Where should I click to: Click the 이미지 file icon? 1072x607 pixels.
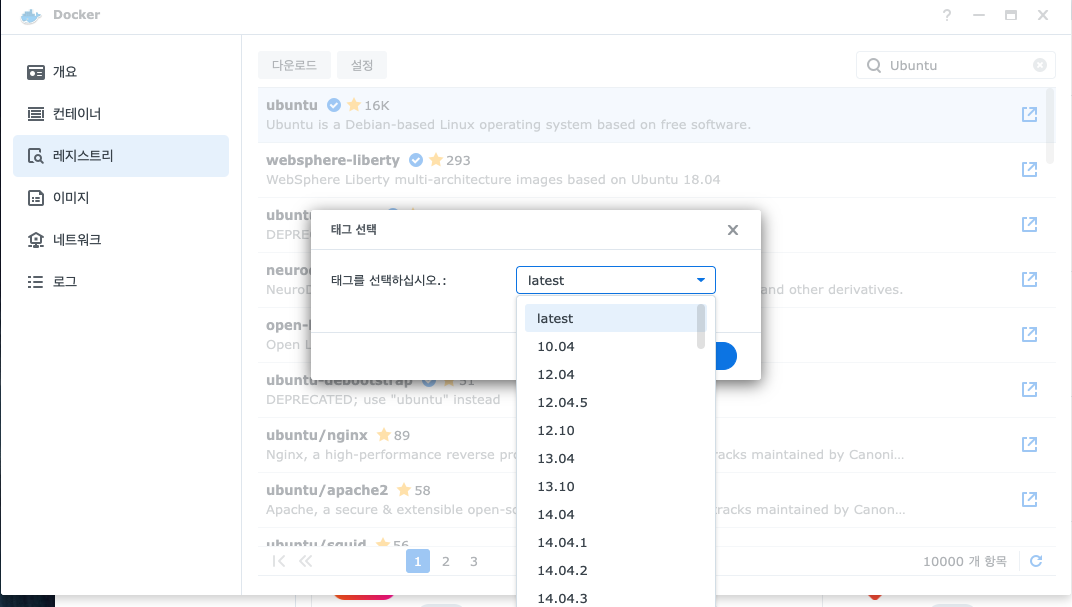36,198
